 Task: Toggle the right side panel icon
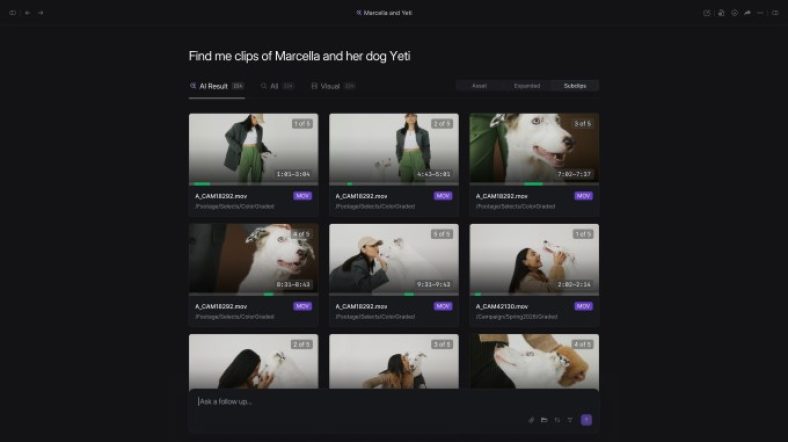pyautogui.click(x=775, y=13)
